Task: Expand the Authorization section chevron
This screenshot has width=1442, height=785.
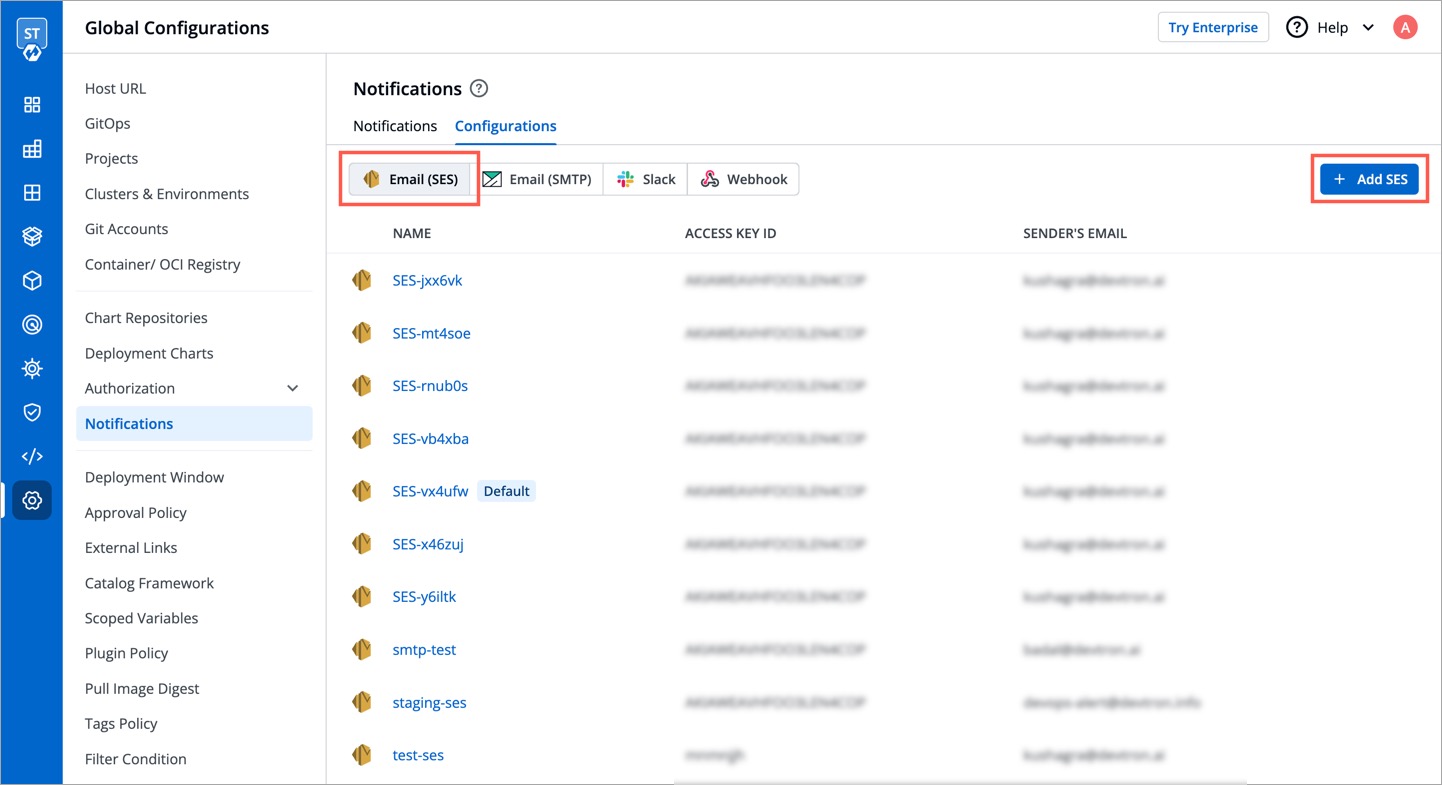Action: point(292,388)
